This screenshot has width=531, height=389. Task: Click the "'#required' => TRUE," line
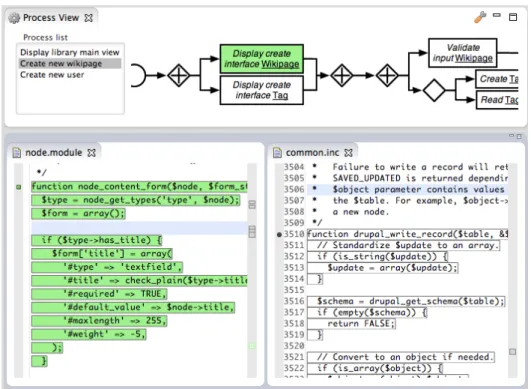[99, 294]
